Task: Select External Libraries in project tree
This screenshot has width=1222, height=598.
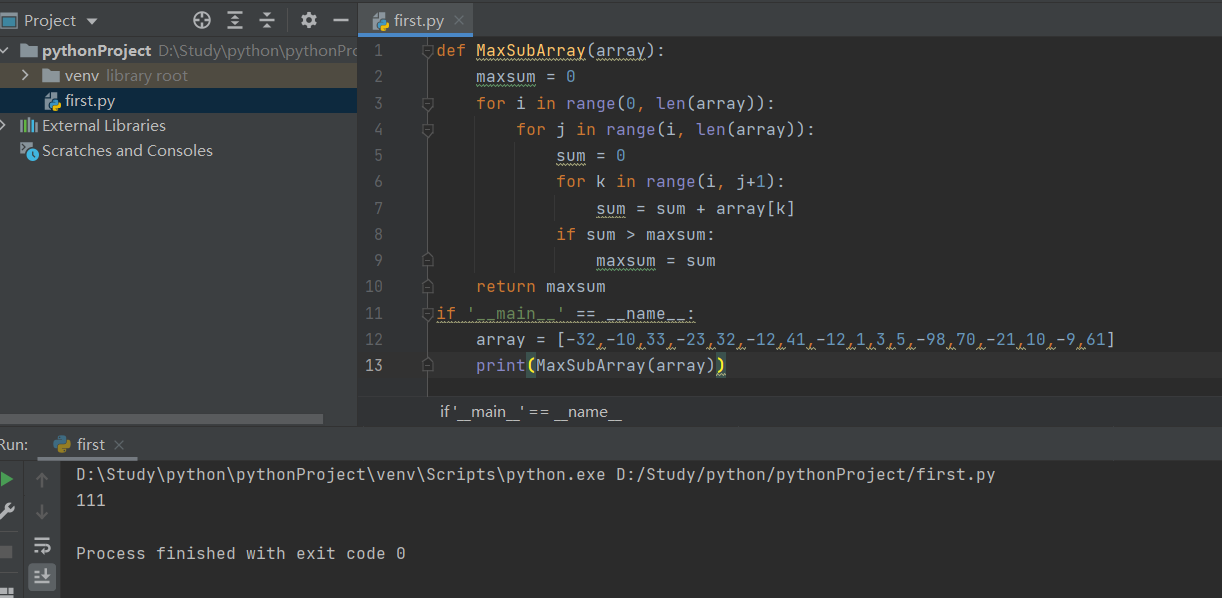Action: (178, 126)
